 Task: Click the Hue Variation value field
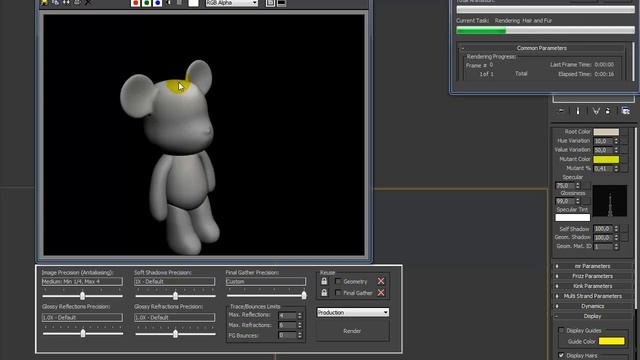tap(603, 141)
